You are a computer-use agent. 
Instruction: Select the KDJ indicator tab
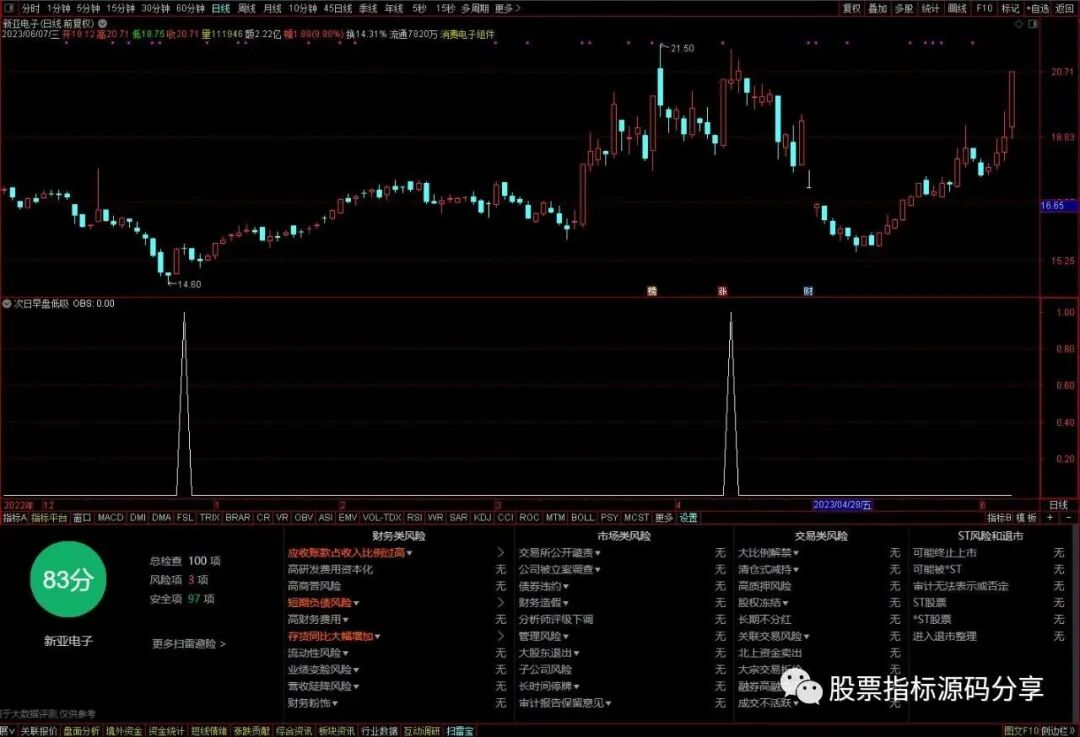point(483,517)
